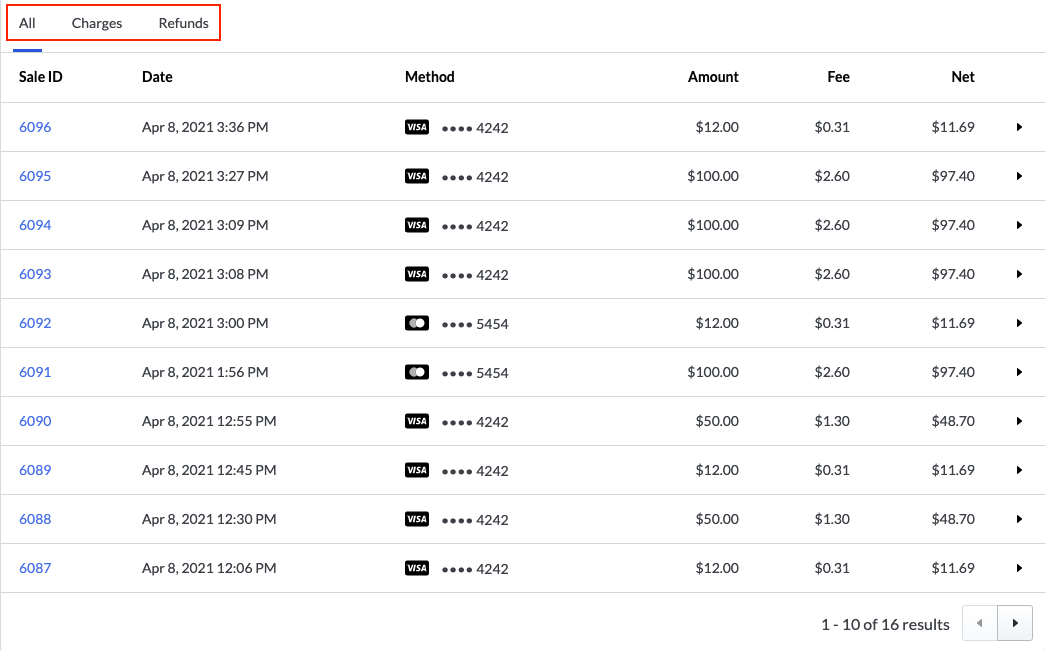Image resolution: width=1045 pixels, height=650 pixels.
Task: Open sale ID 6095 link
Action: [35, 176]
